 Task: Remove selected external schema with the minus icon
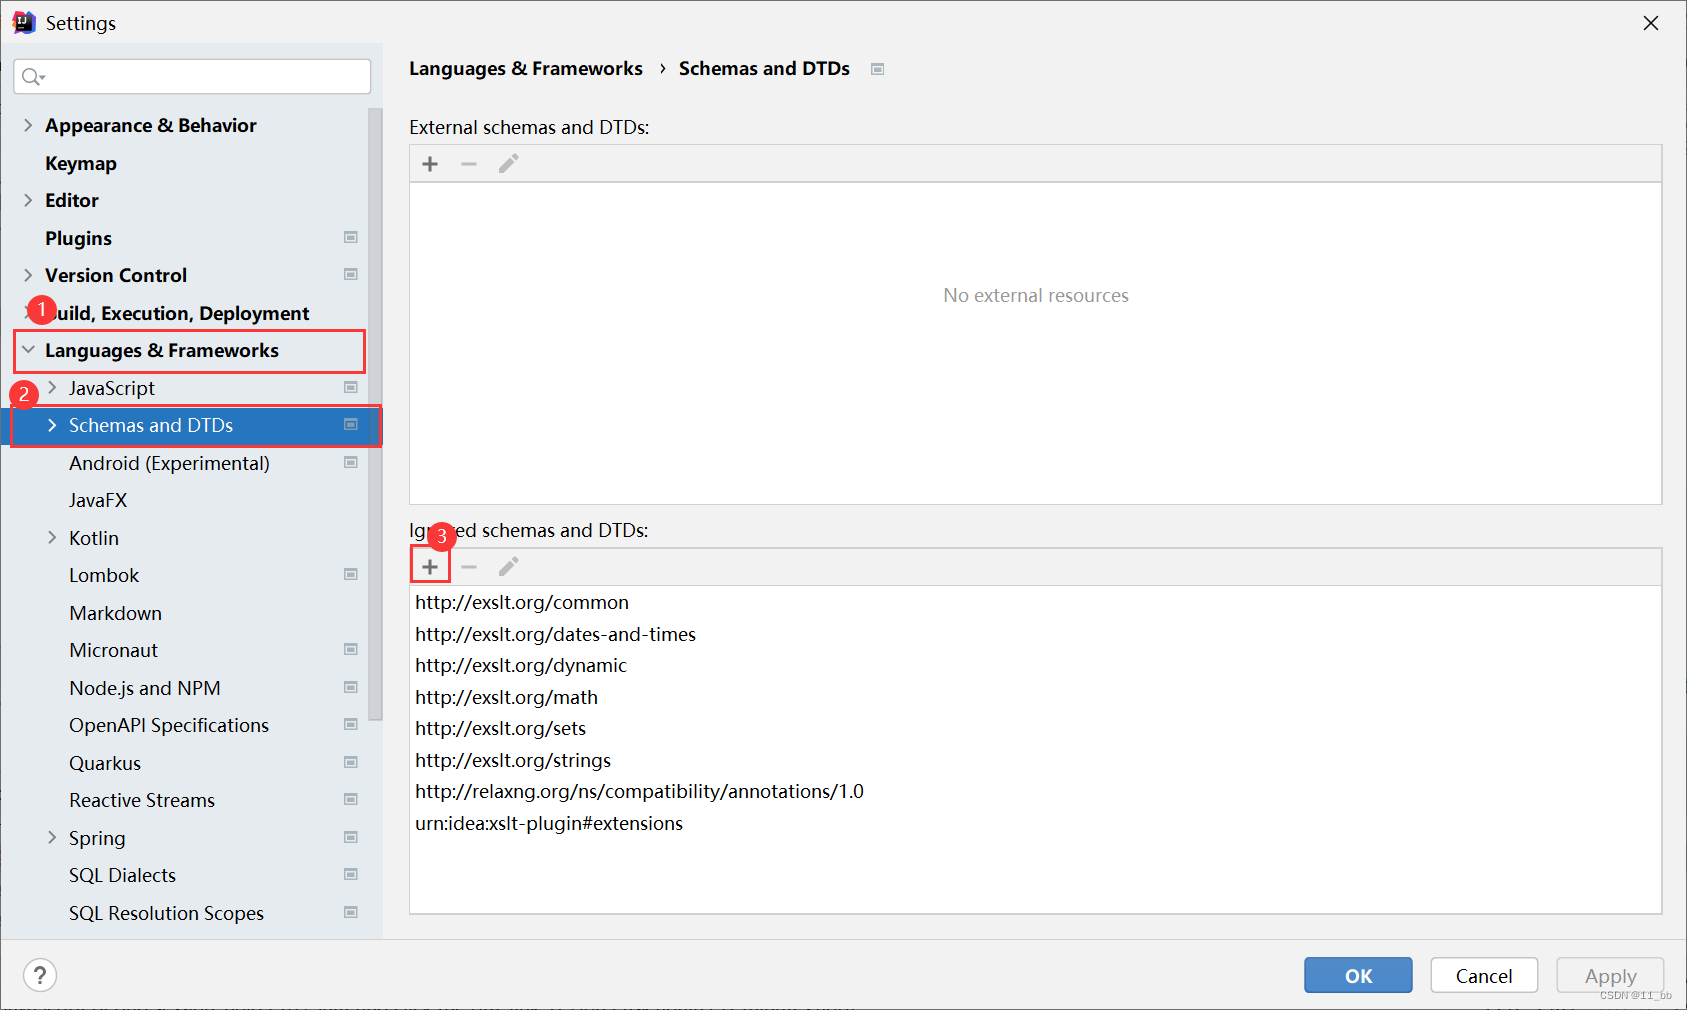[x=469, y=164]
